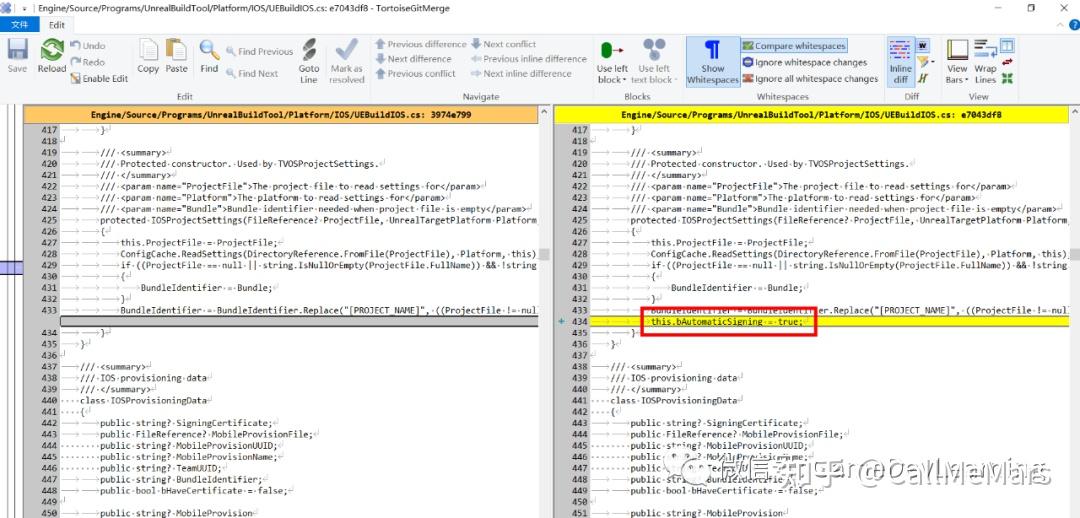Click Mark as resolved
Viewport: 1080px width, 518px height.
pos(346,61)
